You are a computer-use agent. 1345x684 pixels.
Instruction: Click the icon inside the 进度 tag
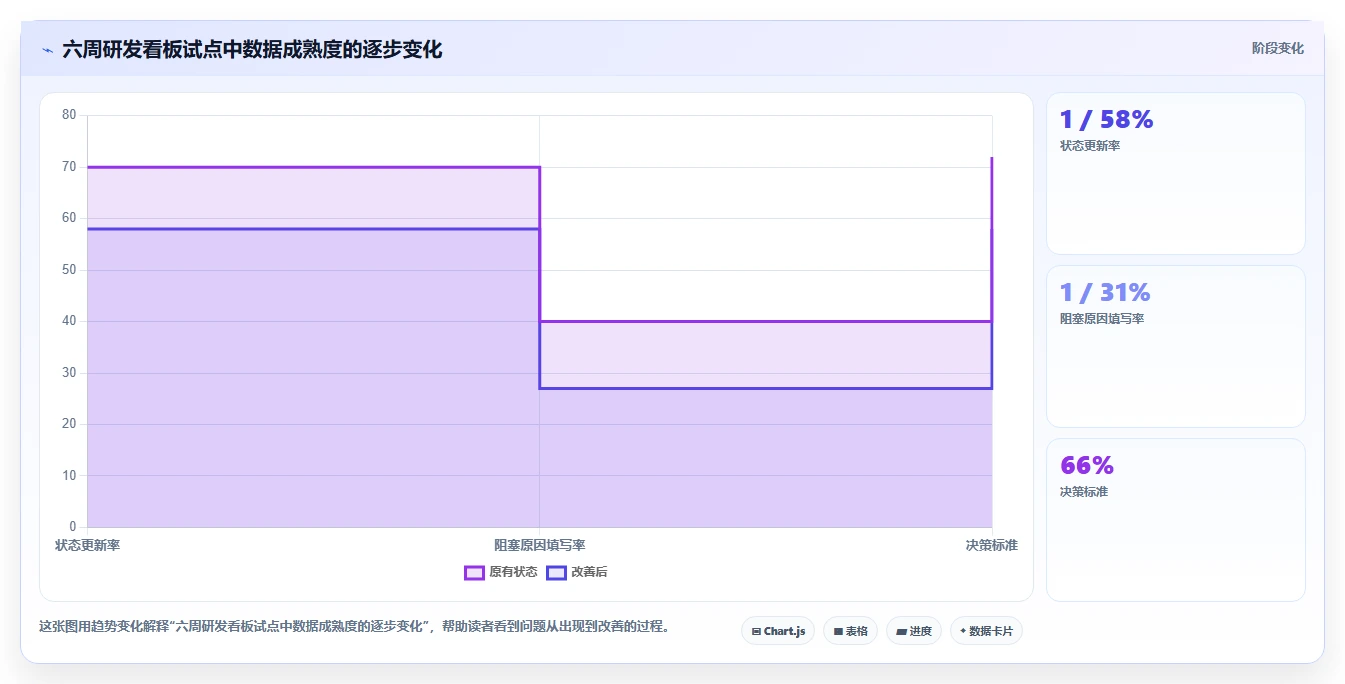coord(901,632)
